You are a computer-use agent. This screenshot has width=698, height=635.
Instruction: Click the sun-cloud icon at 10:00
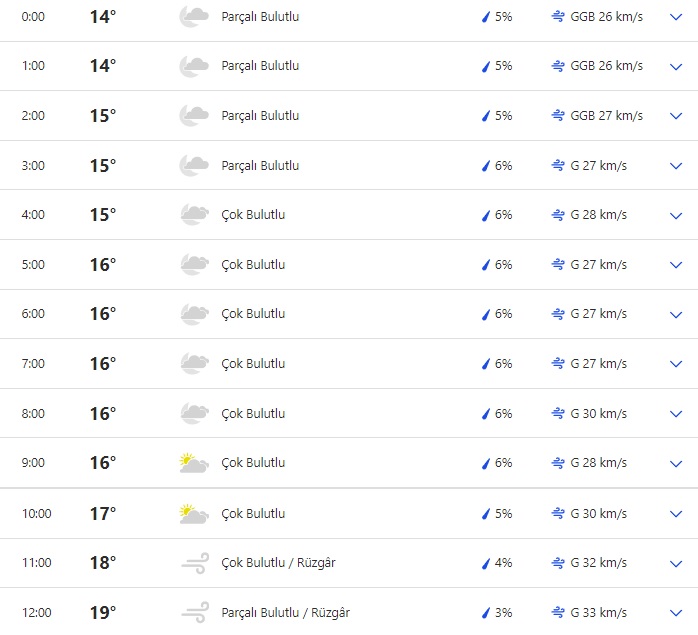(x=193, y=514)
